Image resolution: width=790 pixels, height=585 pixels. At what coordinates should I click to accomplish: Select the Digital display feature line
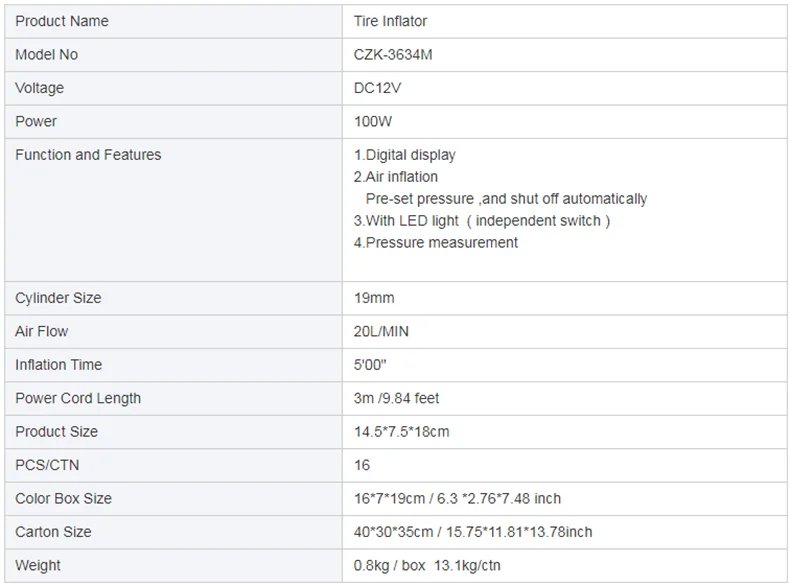click(x=405, y=155)
